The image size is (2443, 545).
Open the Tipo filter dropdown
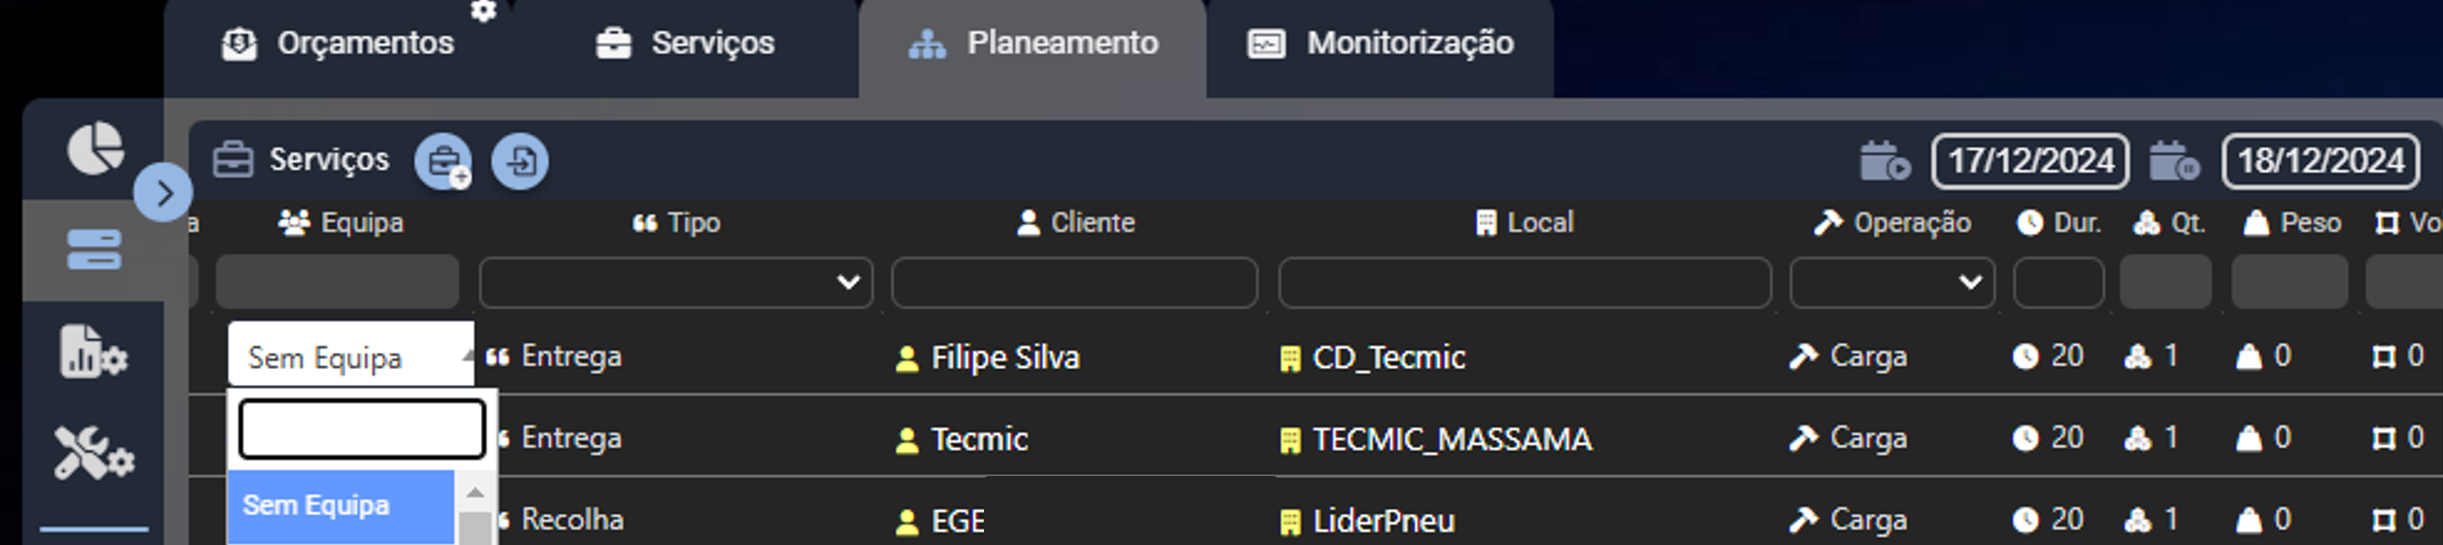click(676, 282)
